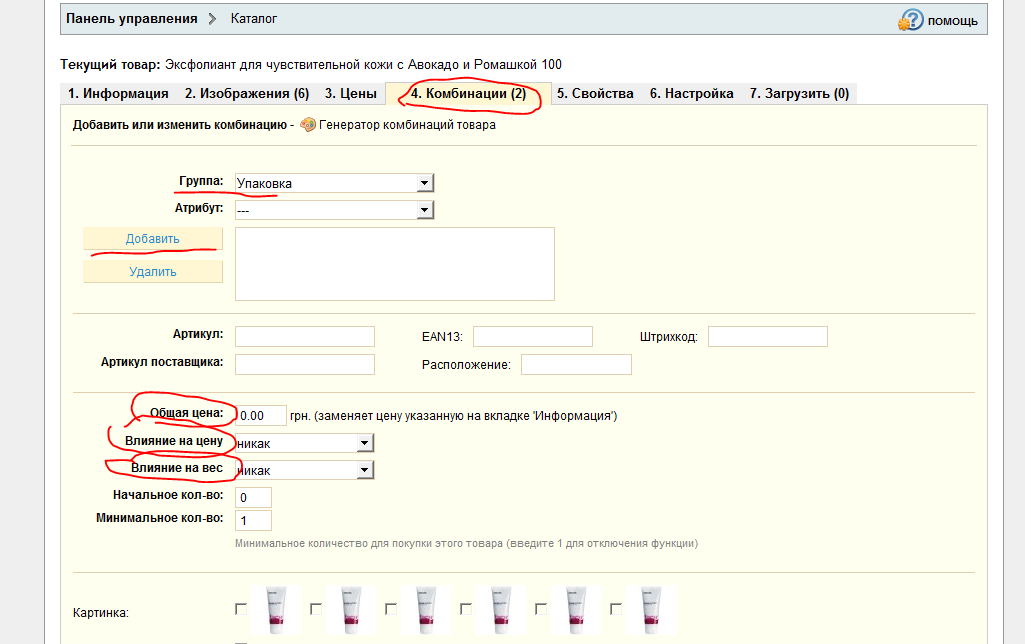This screenshot has height=644, width=1025.
Task: Click into the EAN13 text field
Action: pyautogui.click(x=532, y=336)
